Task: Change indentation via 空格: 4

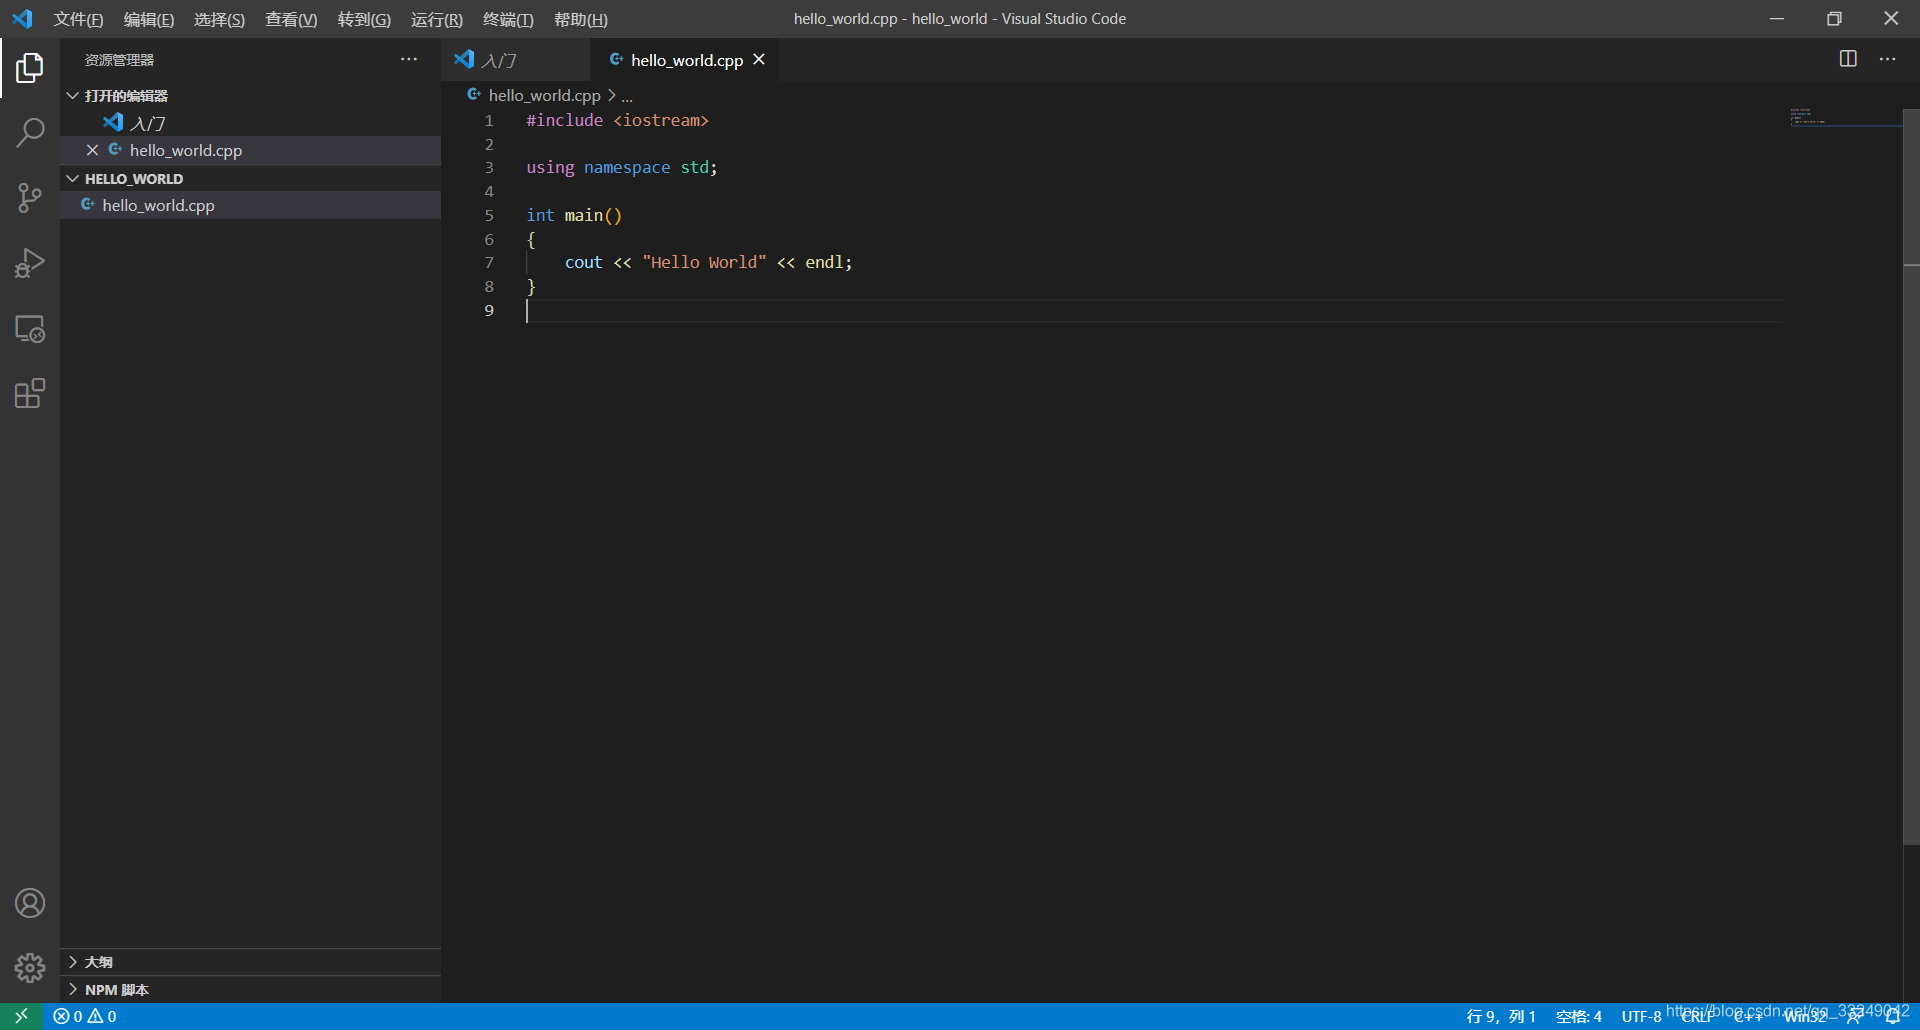Action: [x=1579, y=1016]
